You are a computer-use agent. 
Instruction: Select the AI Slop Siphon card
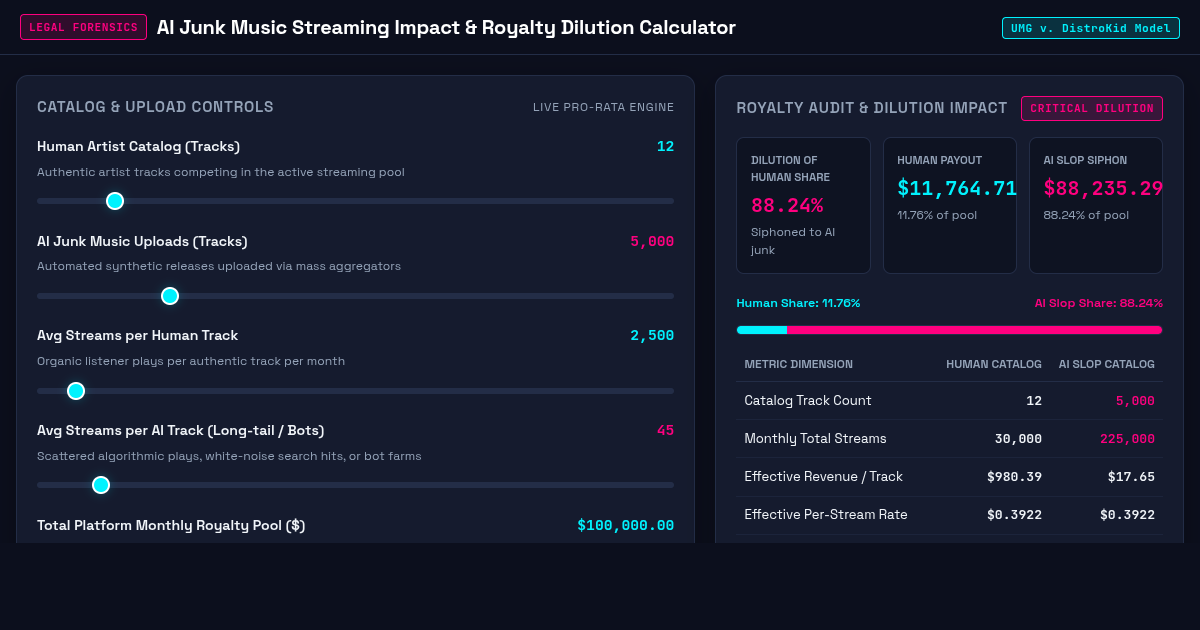(x=1096, y=205)
